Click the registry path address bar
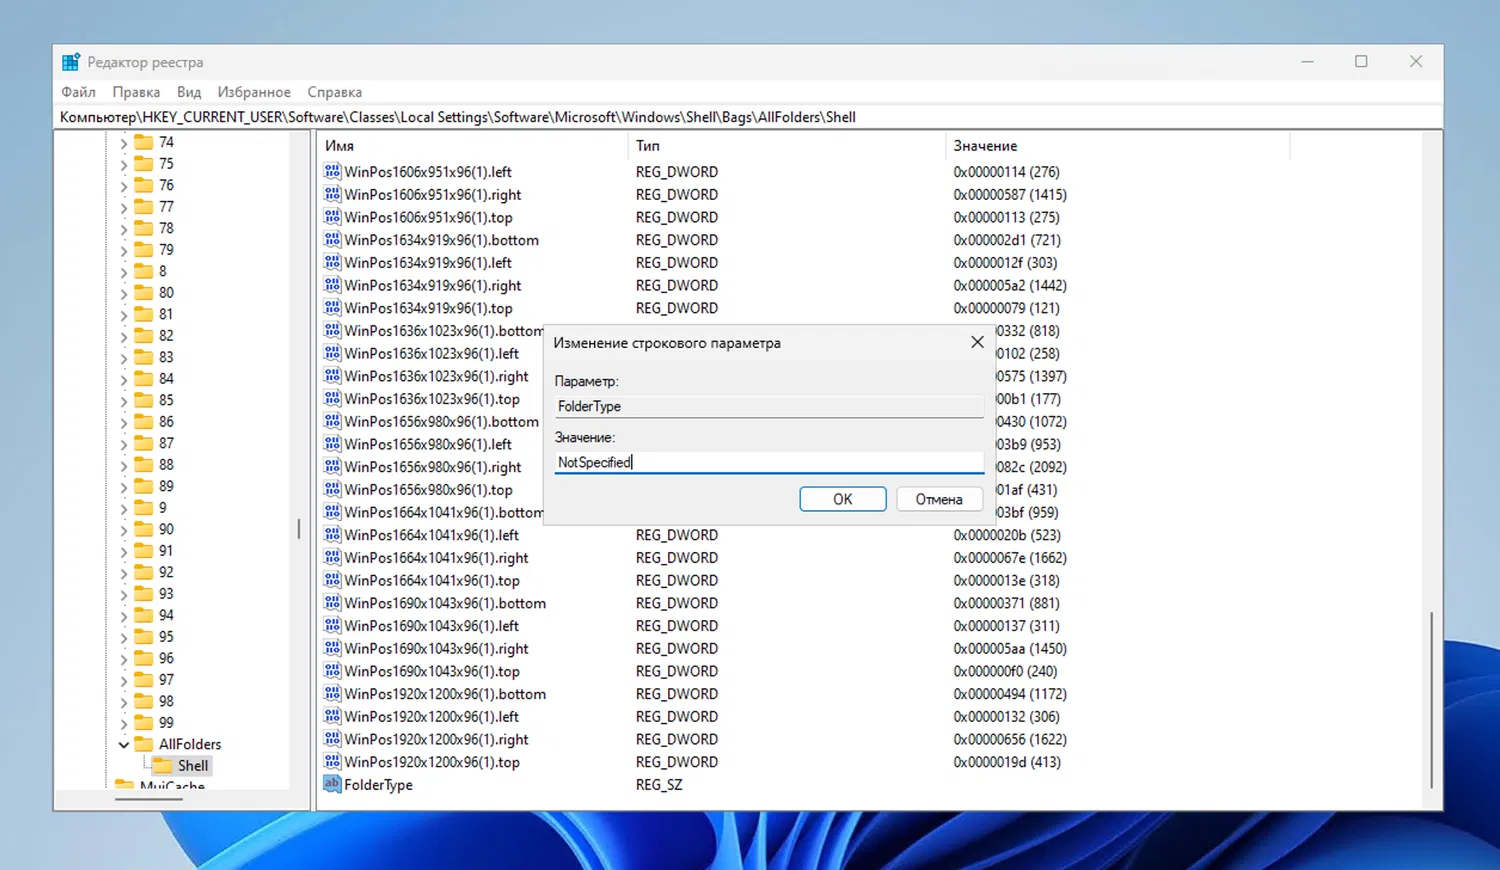 (748, 117)
